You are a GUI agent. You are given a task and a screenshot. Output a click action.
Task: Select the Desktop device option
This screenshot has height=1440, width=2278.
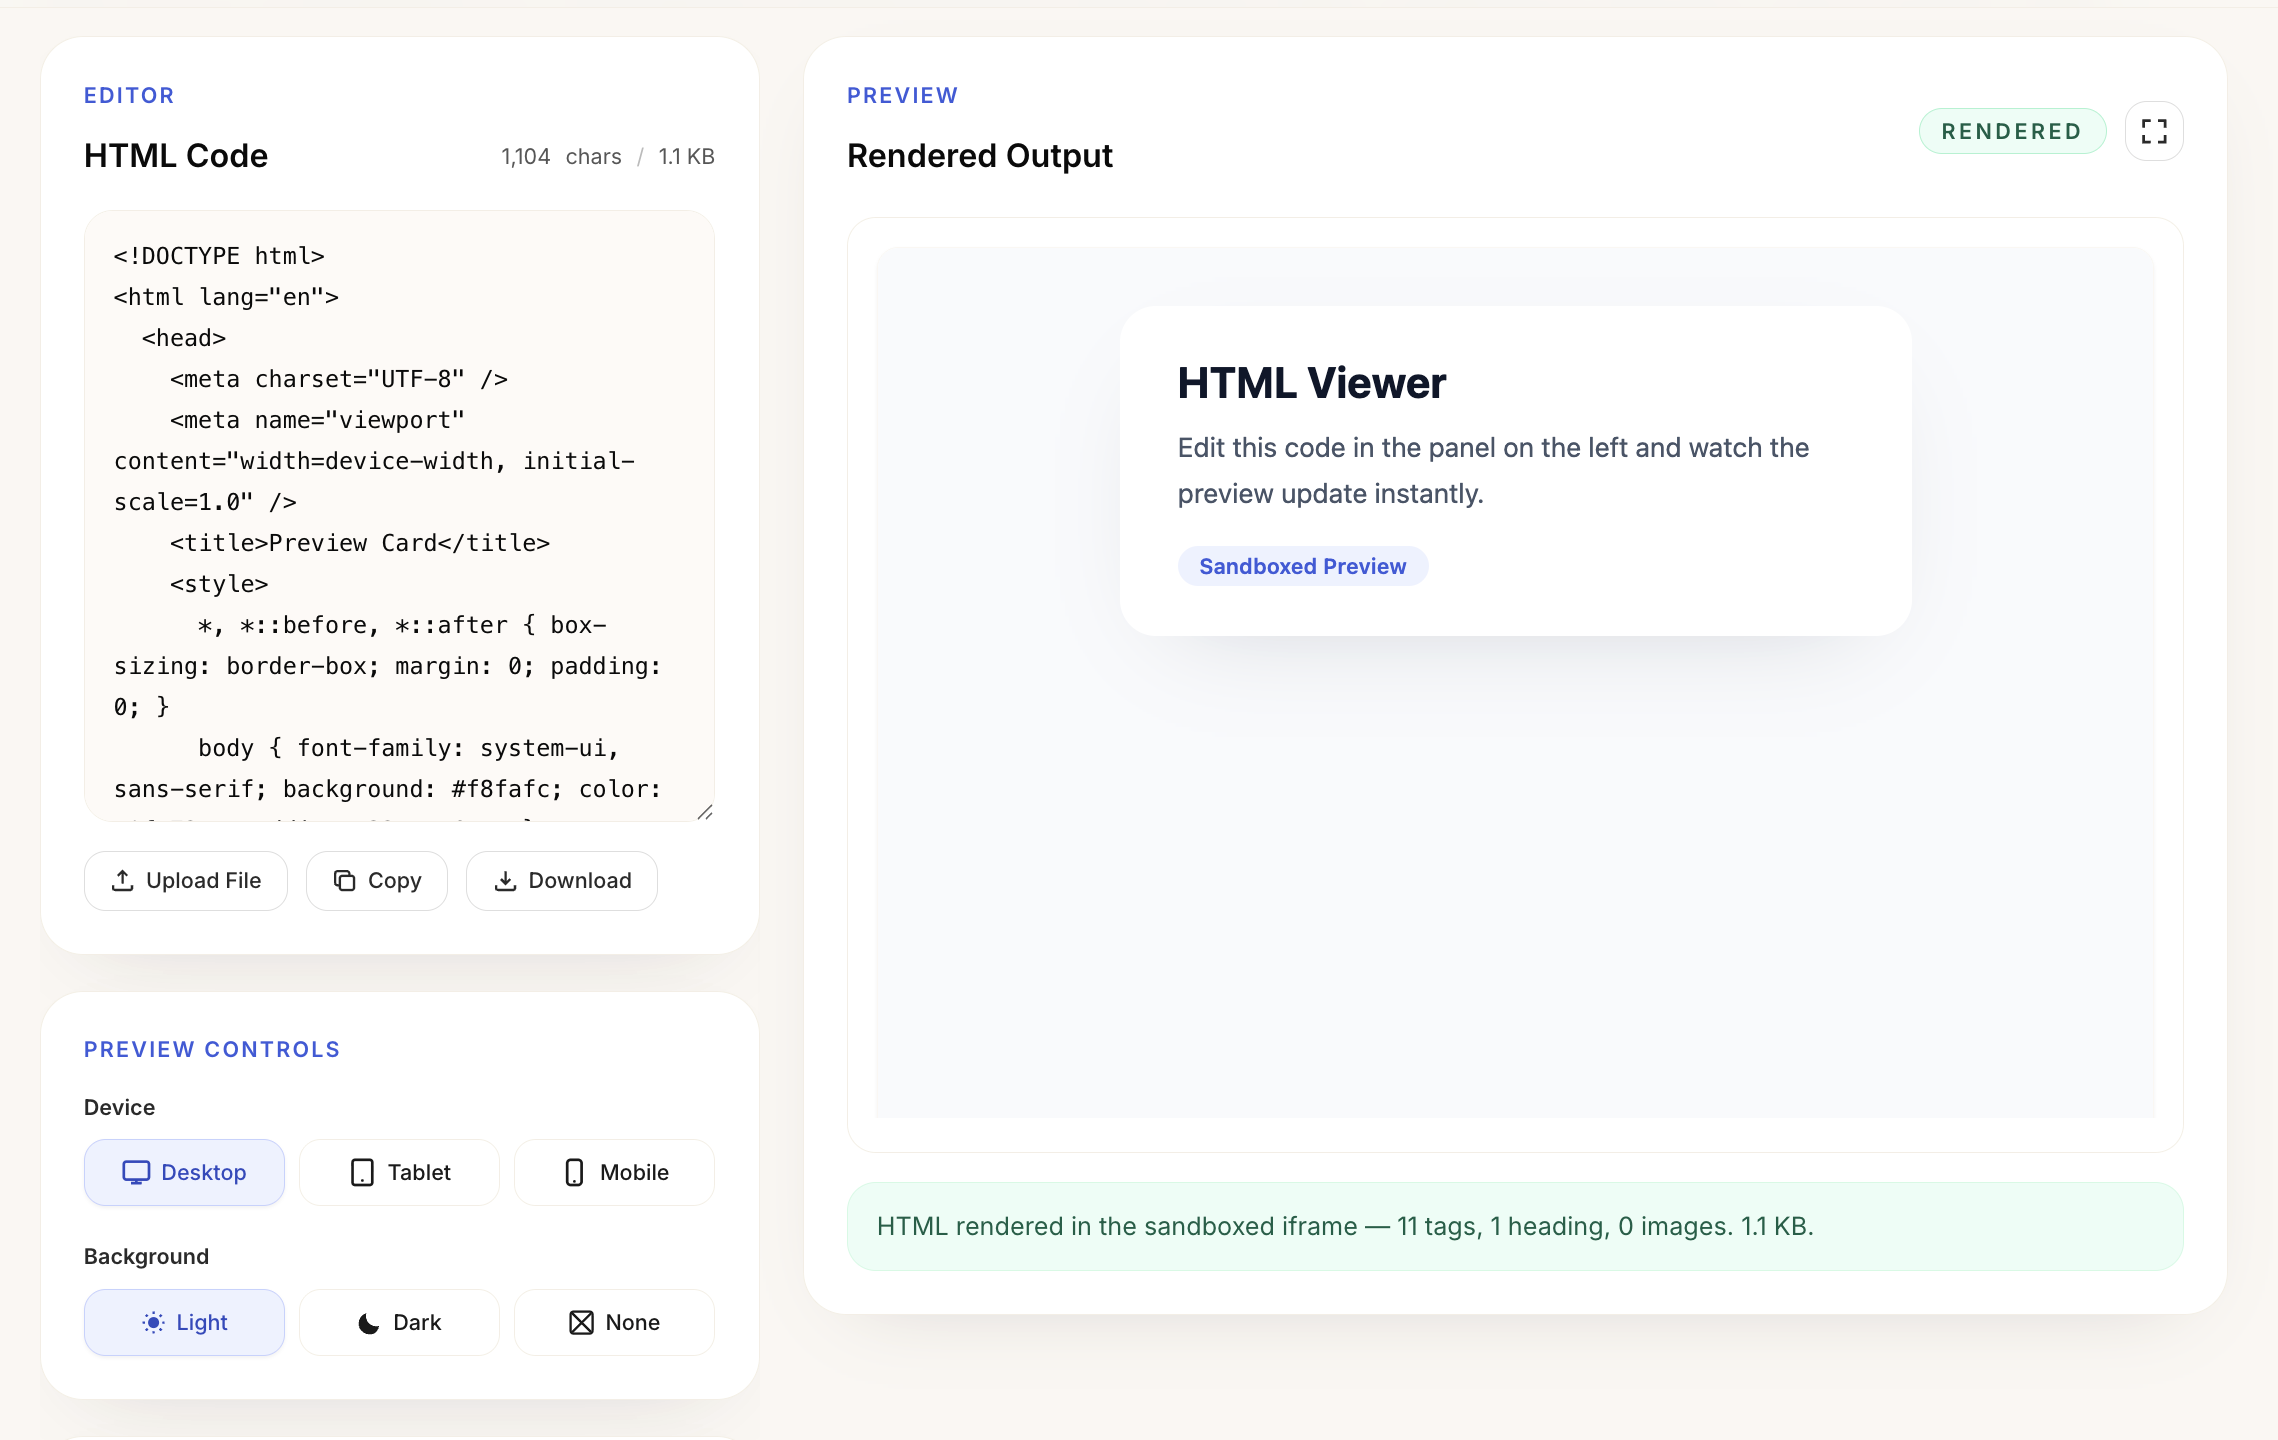185,1172
